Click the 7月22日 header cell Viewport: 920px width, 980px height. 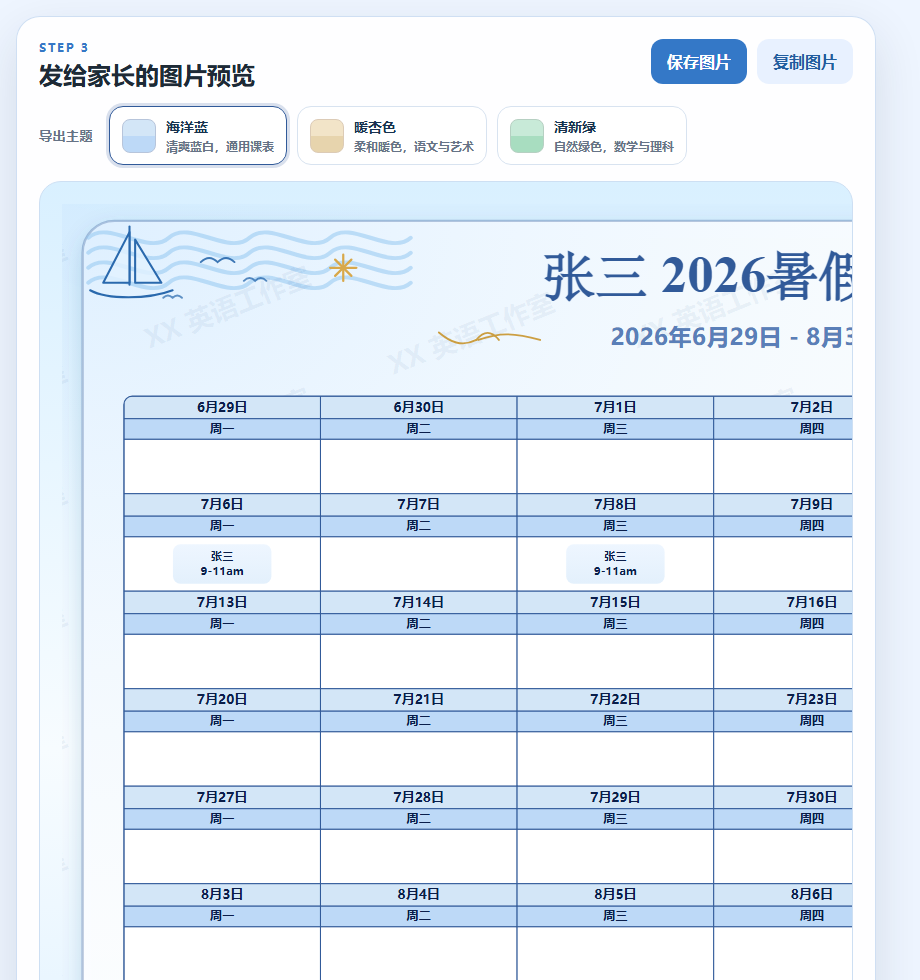coord(615,699)
